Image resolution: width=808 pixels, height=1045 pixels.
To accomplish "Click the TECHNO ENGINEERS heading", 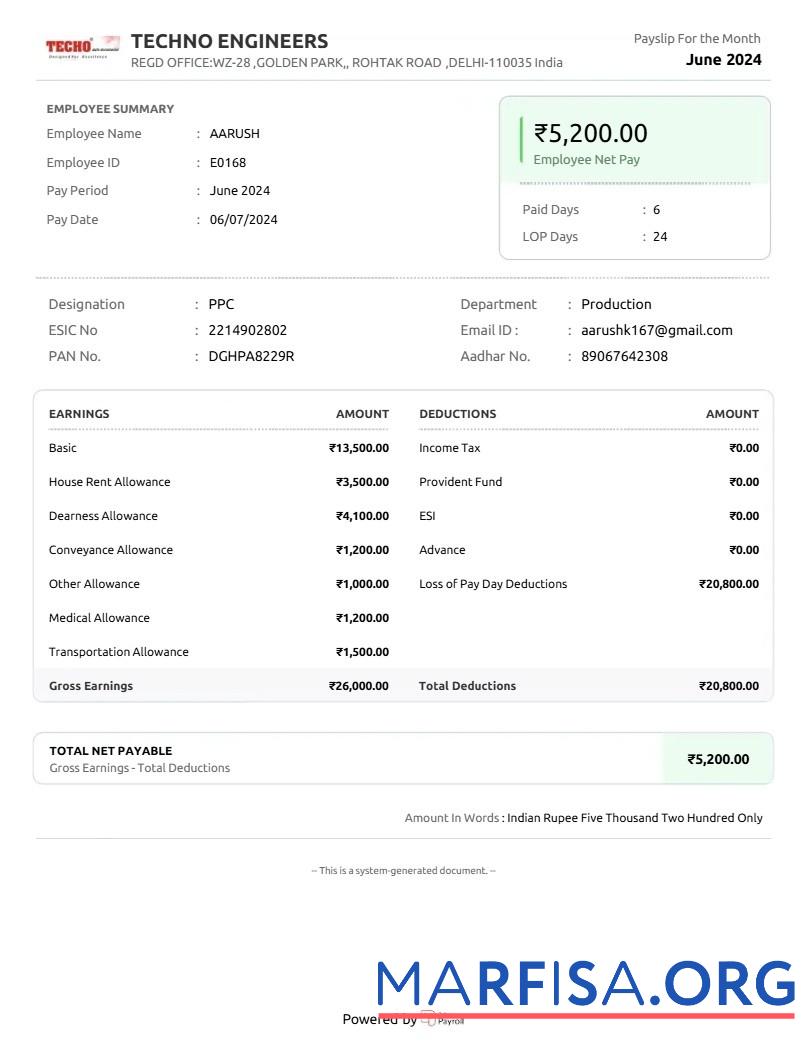I will tap(229, 41).
